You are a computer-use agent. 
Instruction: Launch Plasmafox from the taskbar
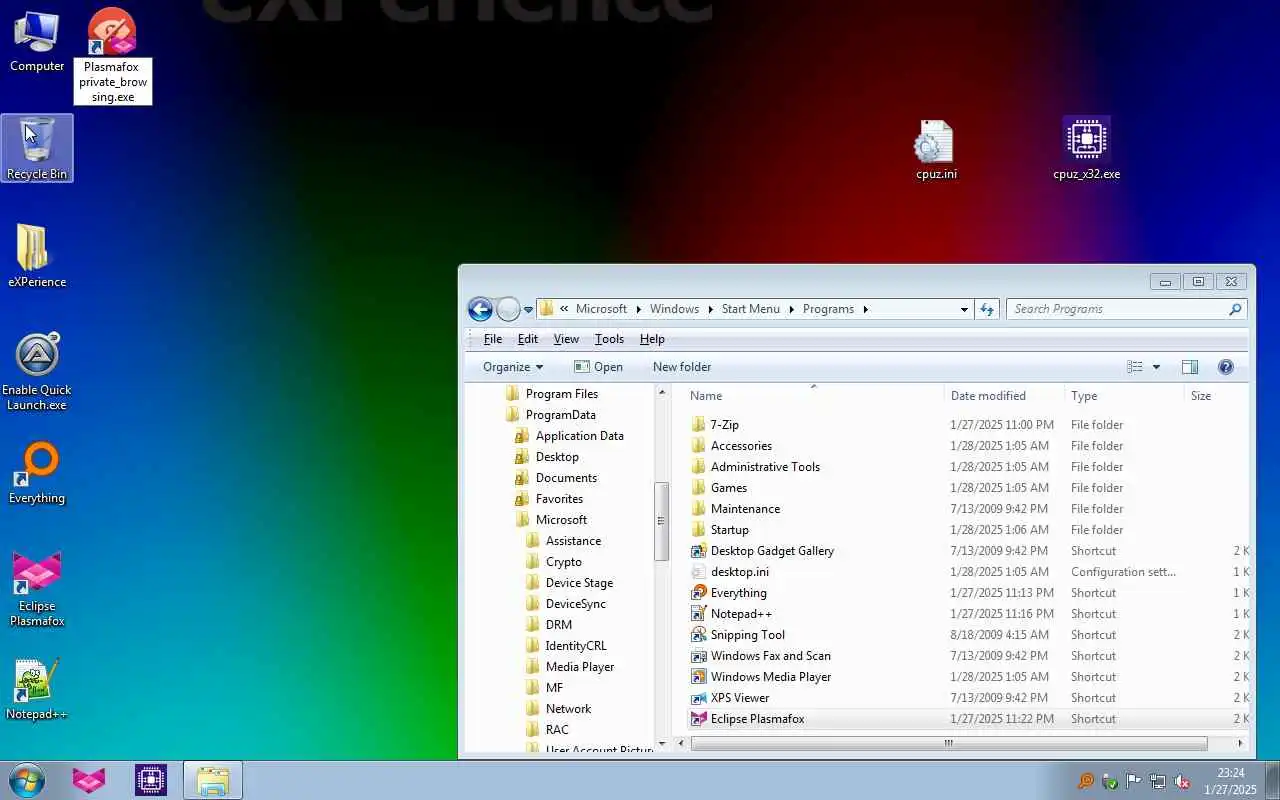[x=89, y=780]
